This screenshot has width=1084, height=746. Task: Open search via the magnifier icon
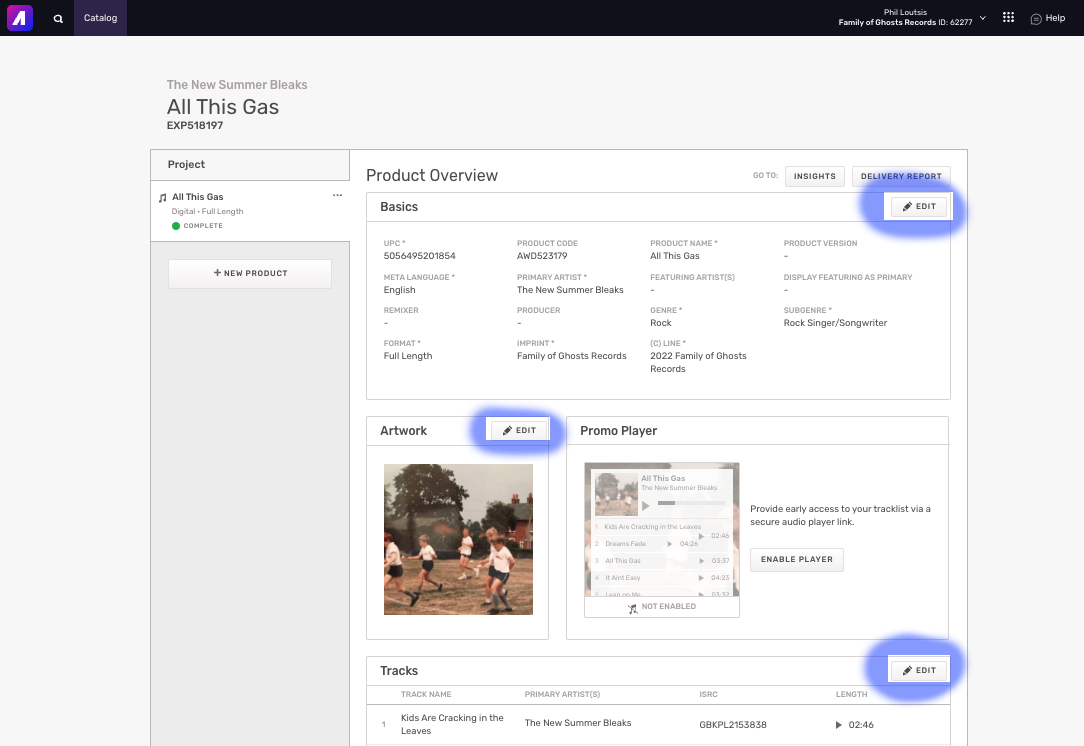pyautogui.click(x=58, y=18)
